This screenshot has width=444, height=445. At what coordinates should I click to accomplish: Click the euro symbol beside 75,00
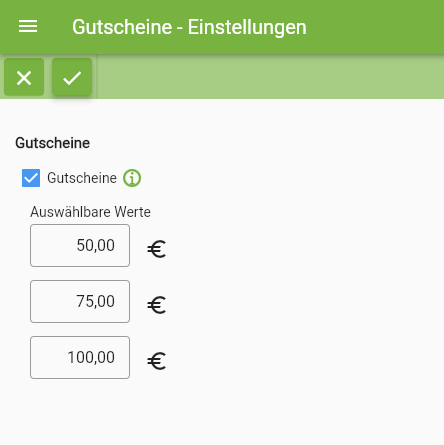pos(157,305)
